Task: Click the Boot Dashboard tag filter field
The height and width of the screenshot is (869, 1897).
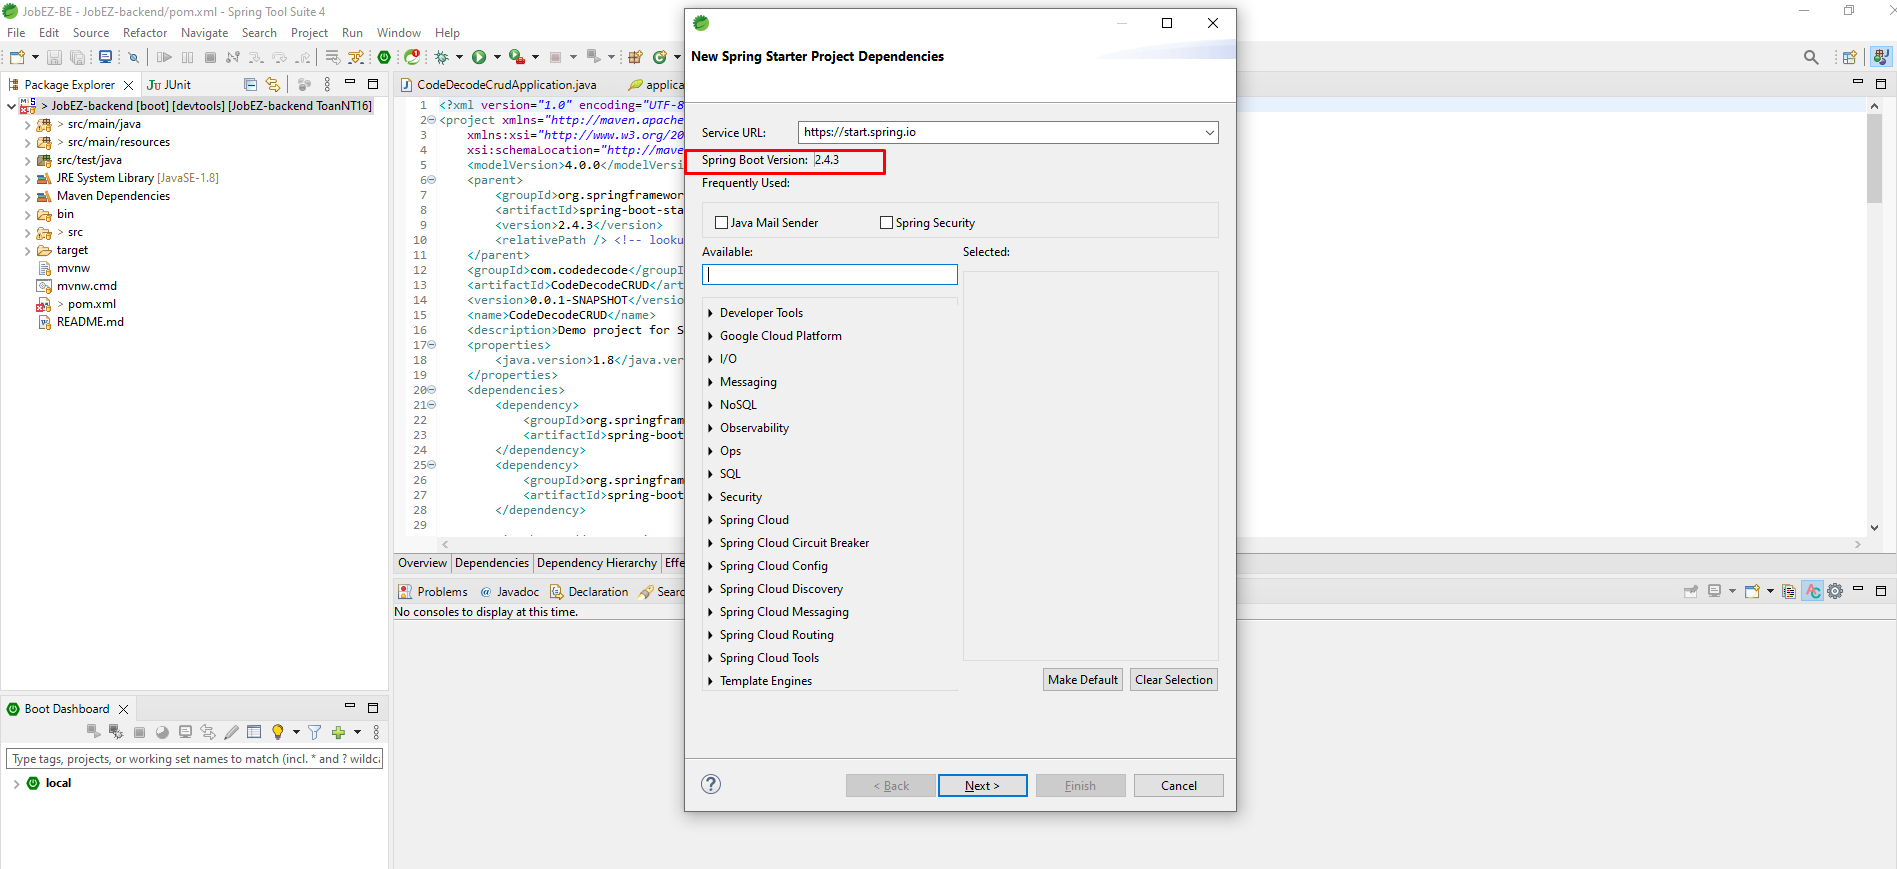Action: click(195, 759)
